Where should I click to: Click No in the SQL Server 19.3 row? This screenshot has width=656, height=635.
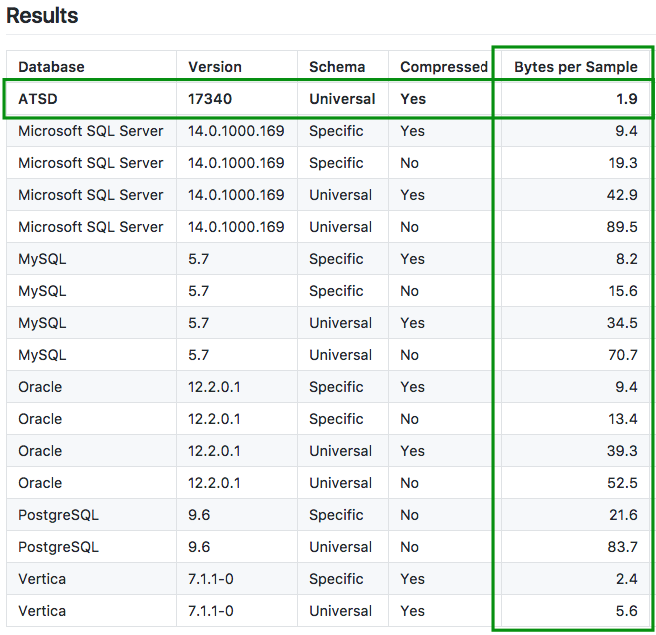click(409, 163)
